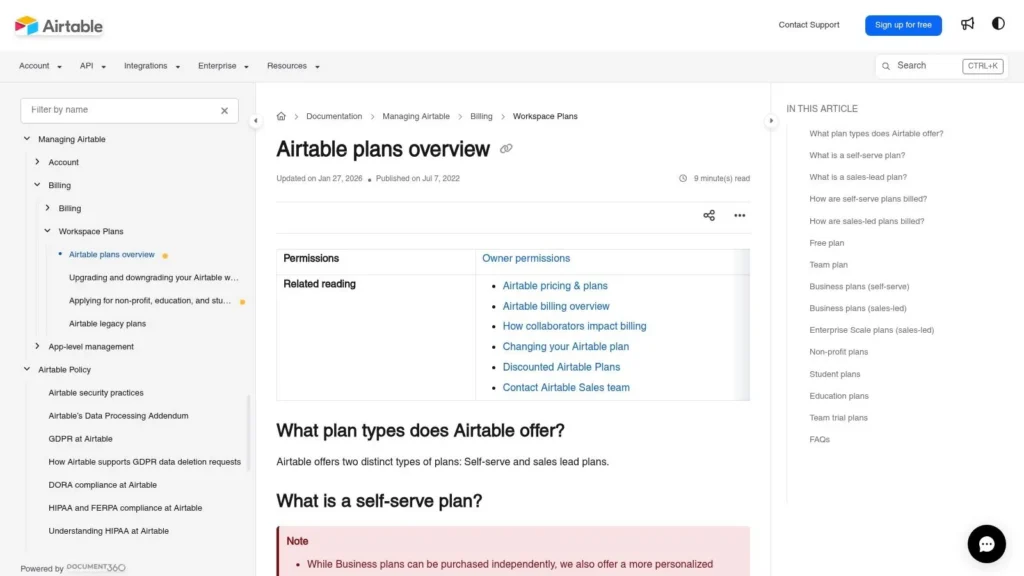Collapse the In This Article panel arrow

coord(771,118)
